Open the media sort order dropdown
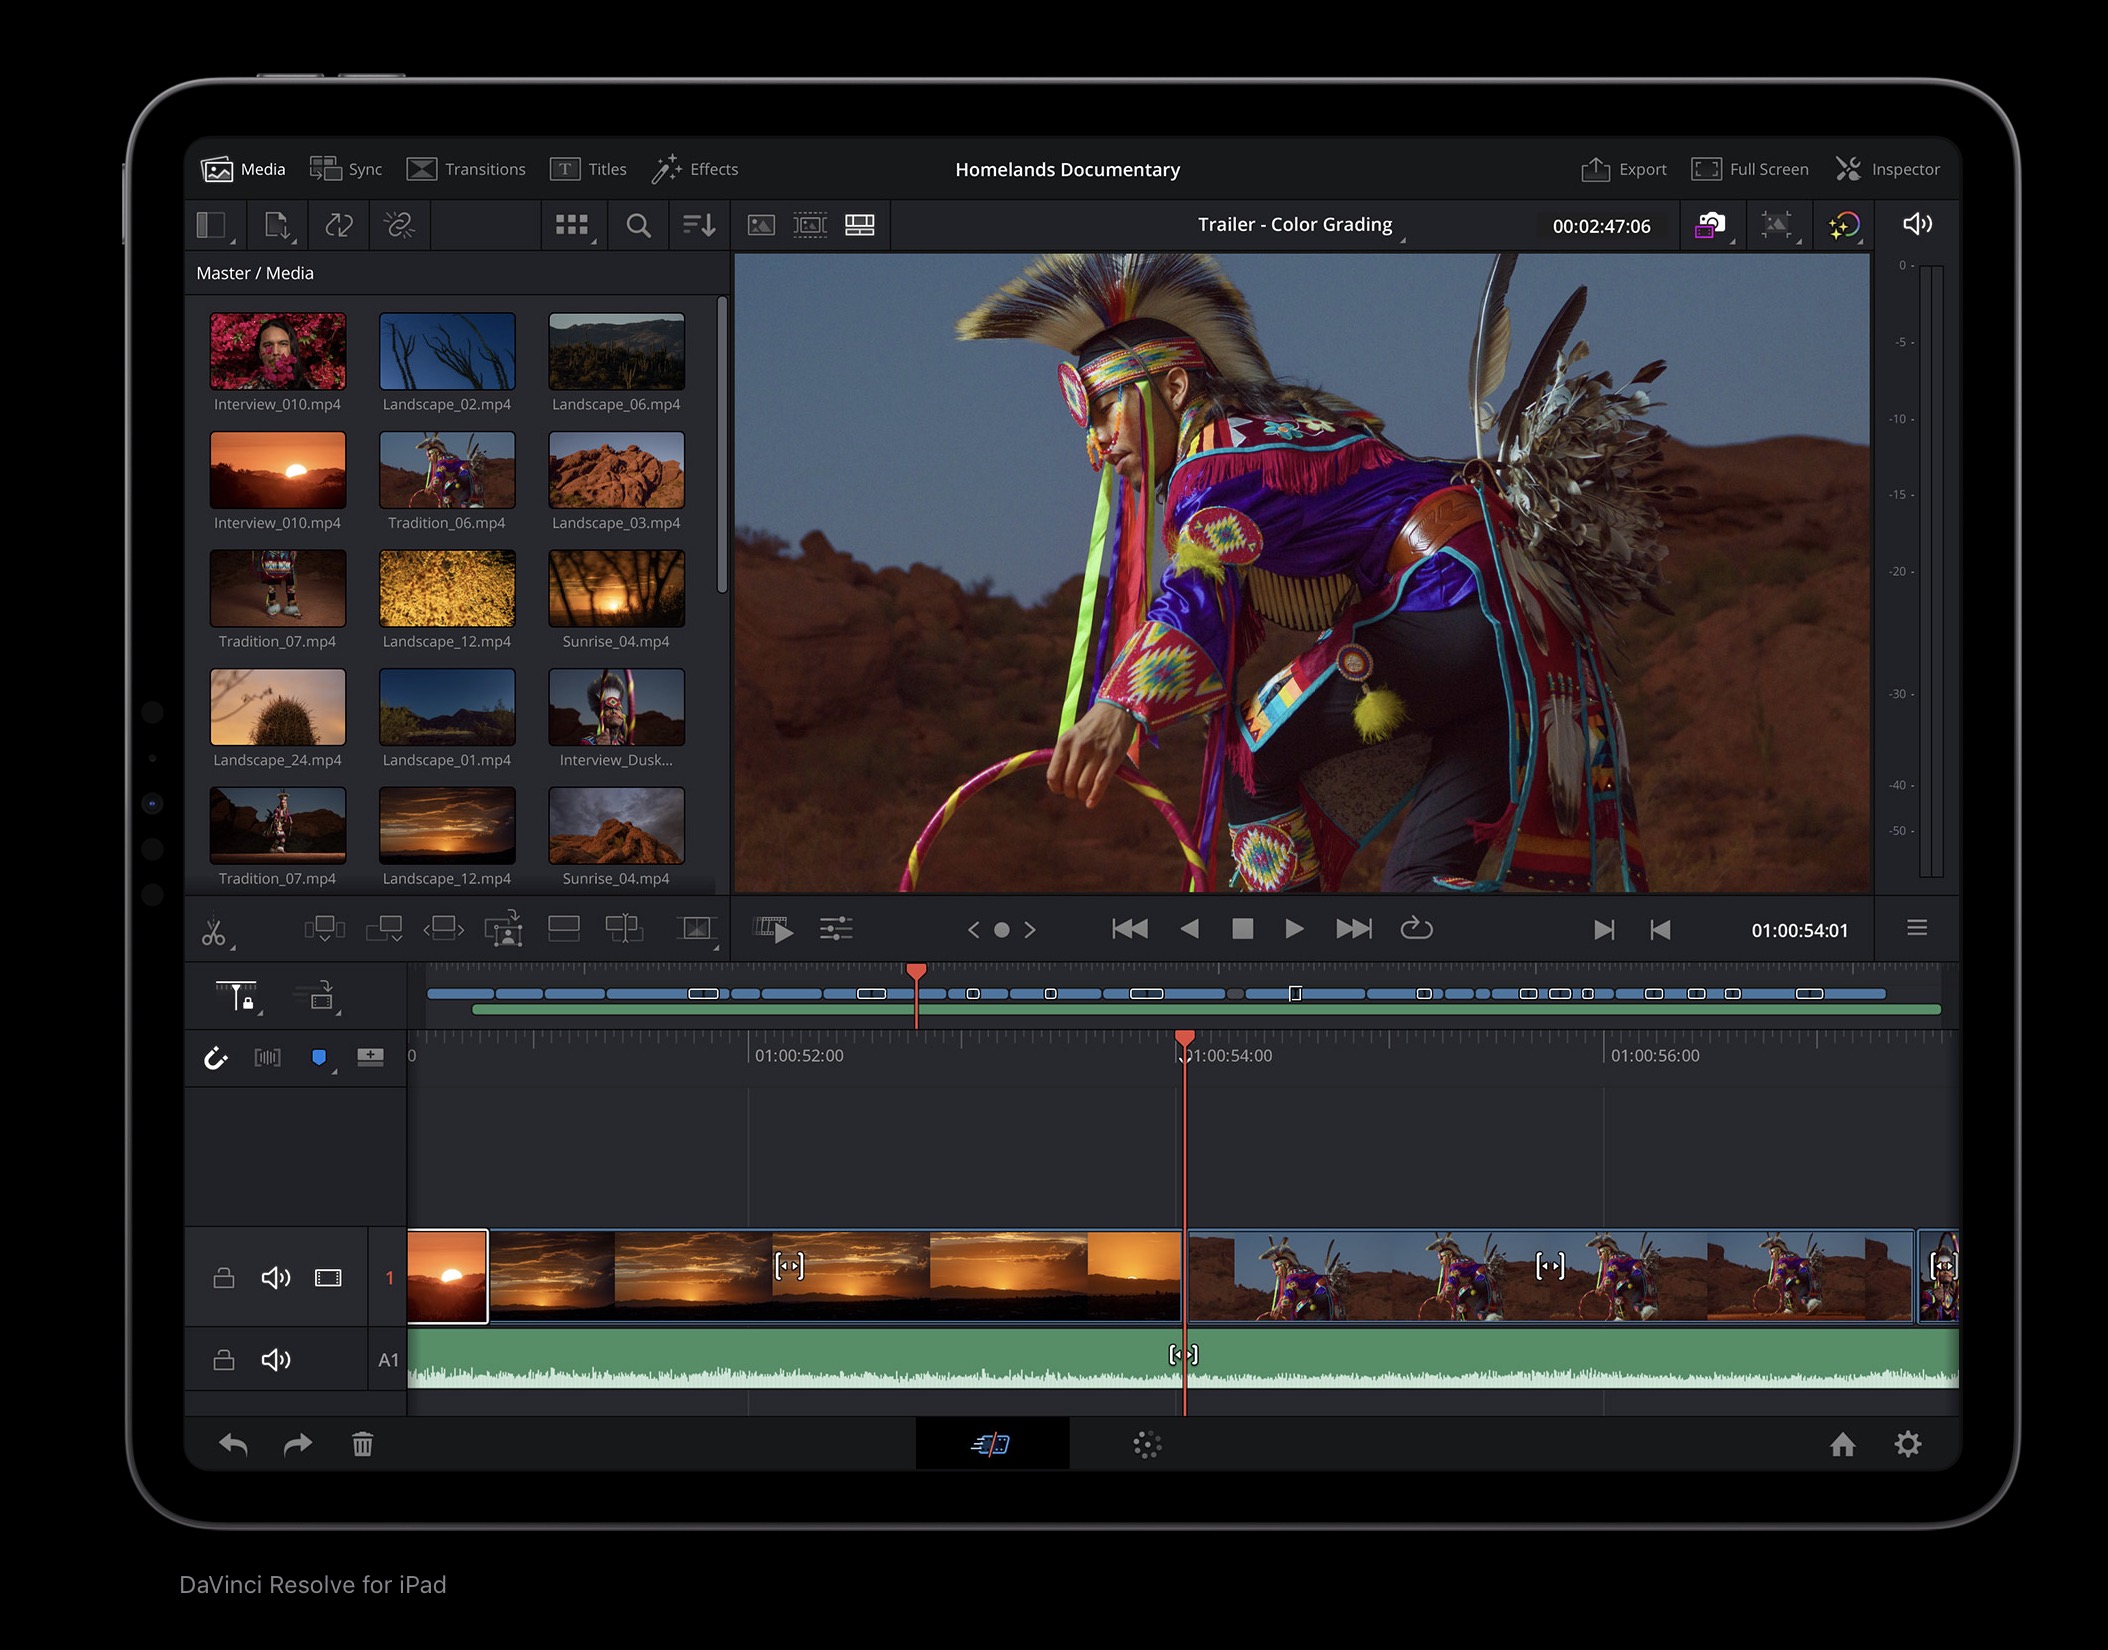Screen dimensions: 2108x1650 702,225
